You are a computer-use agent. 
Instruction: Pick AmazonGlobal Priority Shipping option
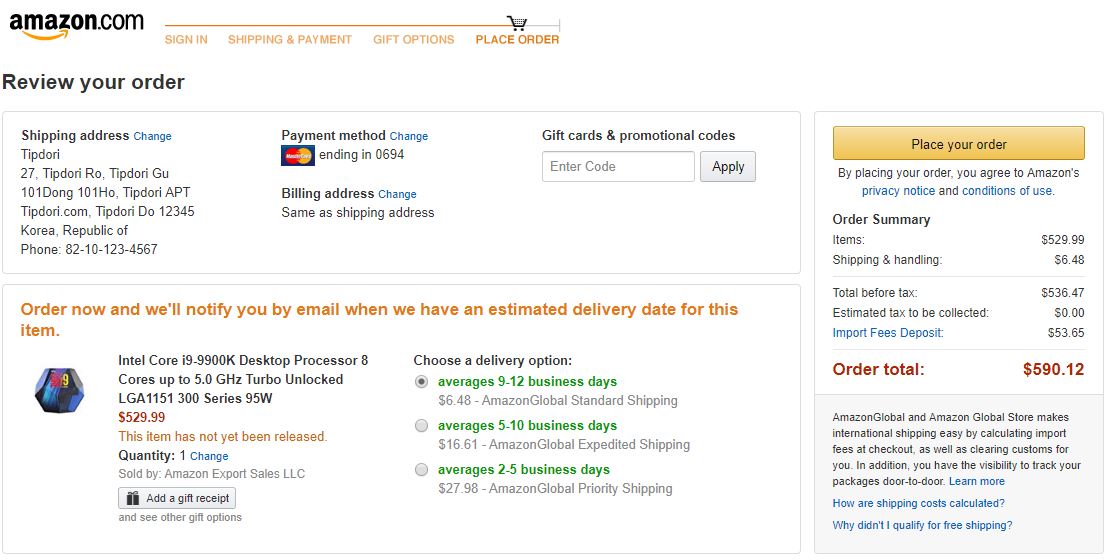[x=422, y=469]
